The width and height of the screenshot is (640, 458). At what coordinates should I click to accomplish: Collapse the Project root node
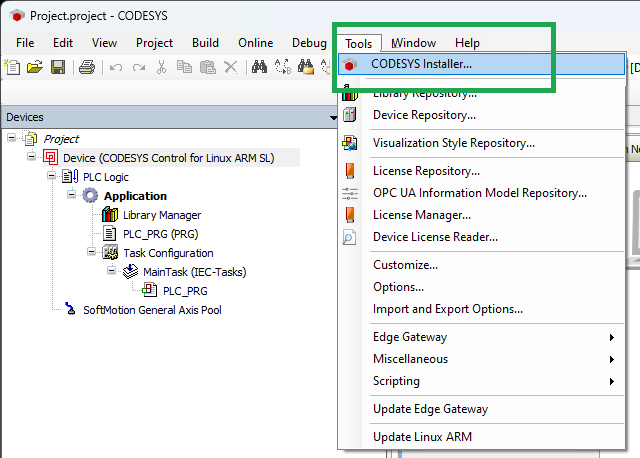(x=12, y=139)
